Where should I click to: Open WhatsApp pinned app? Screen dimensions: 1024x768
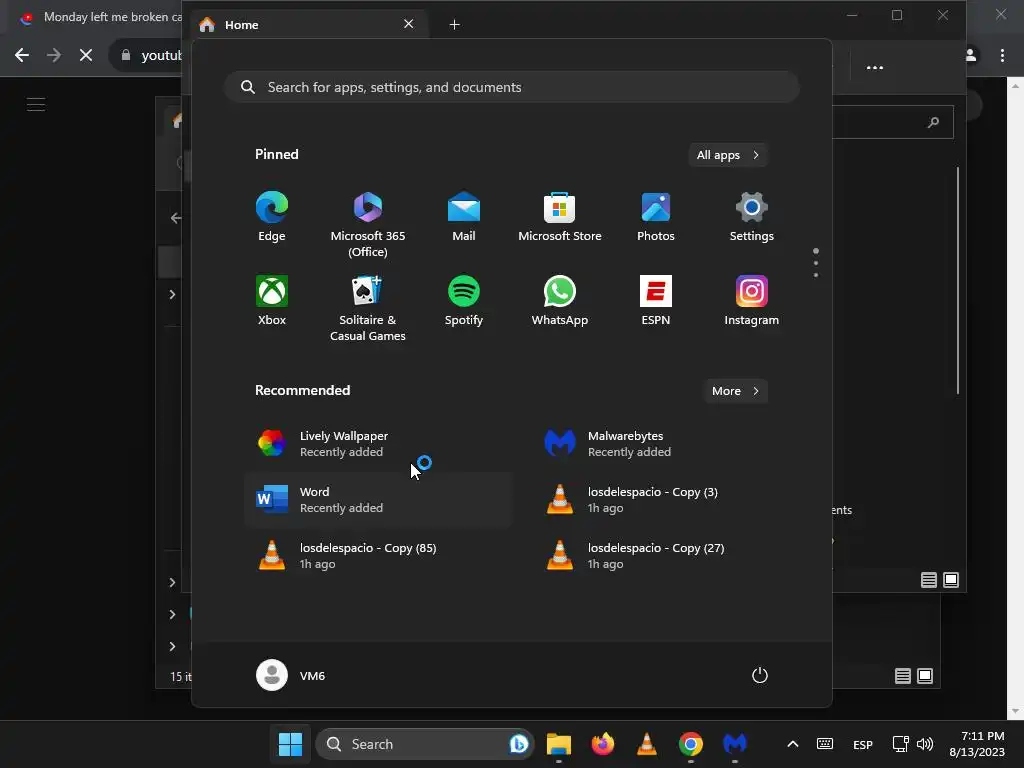tap(560, 301)
